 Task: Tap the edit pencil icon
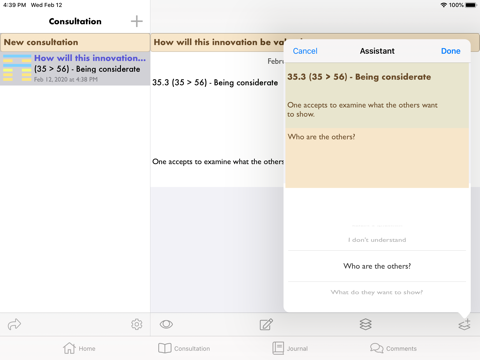266,324
